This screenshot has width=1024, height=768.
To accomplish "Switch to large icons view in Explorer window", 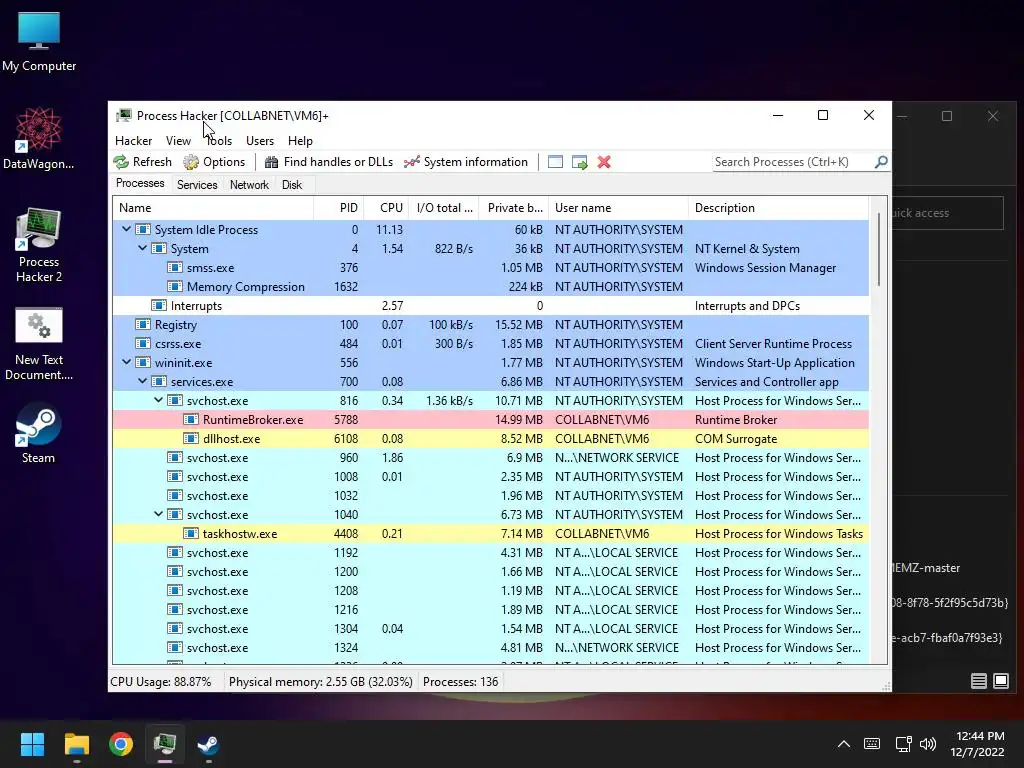I will 1000,681.
